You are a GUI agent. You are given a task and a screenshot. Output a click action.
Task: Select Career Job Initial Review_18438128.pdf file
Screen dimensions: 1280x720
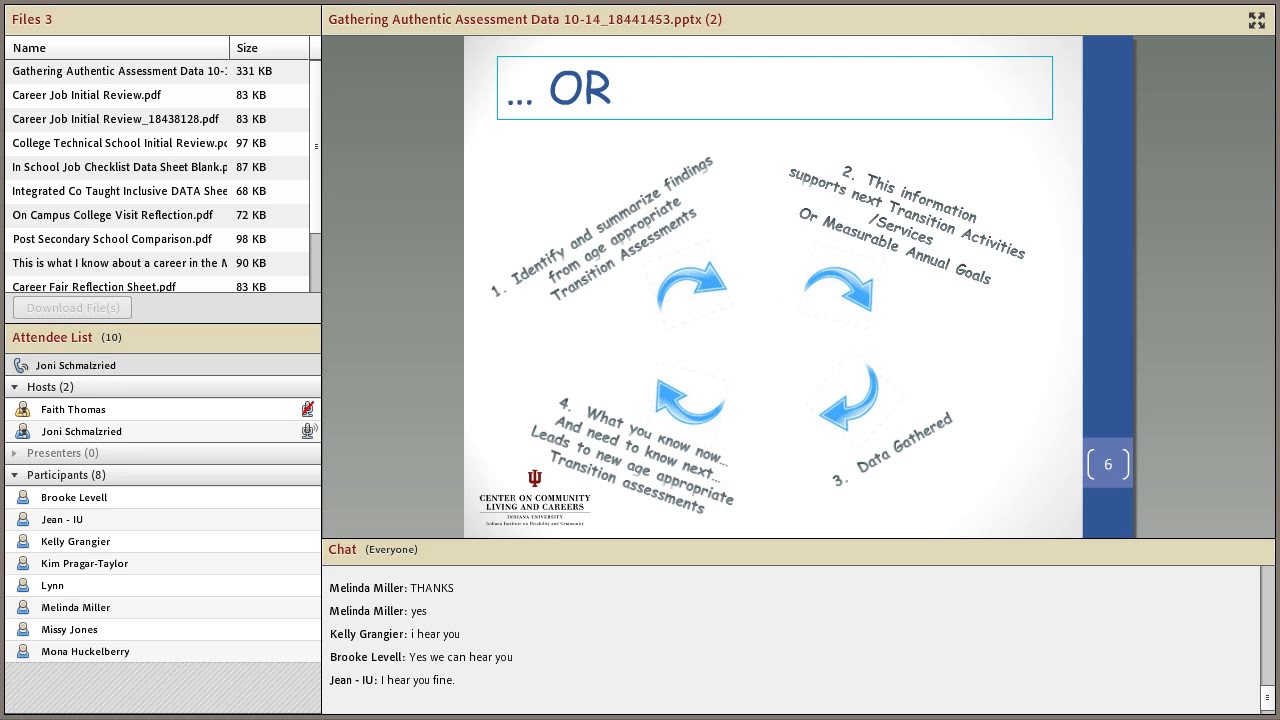[157, 119]
